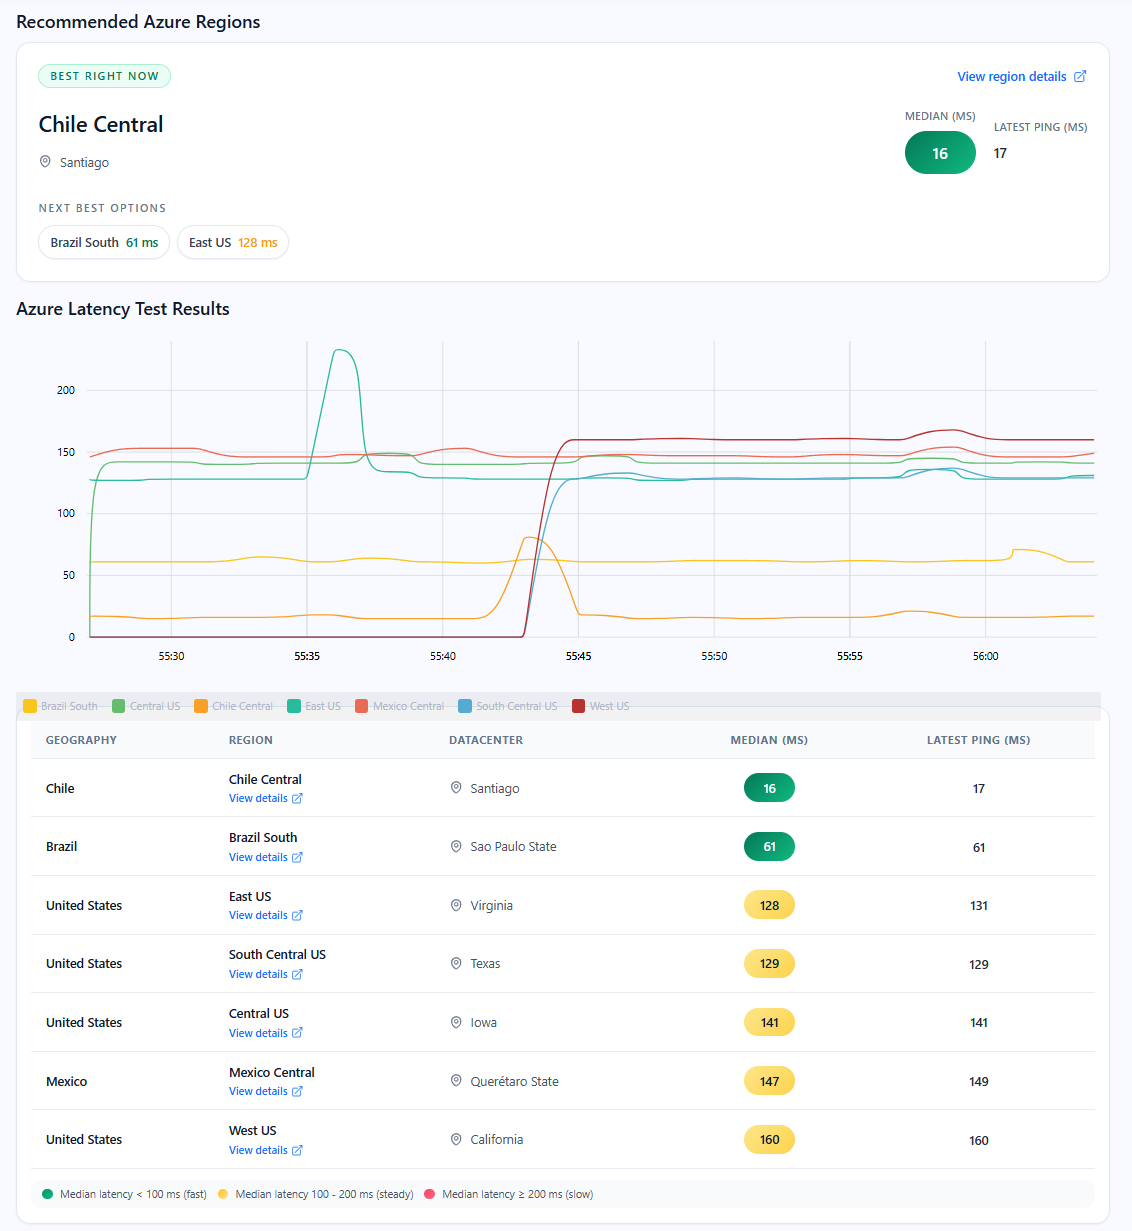This screenshot has width=1132, height=1231.
Task: Click external link icon in Brazil South row
Action: pyautogui.click(x=297, y=858)
